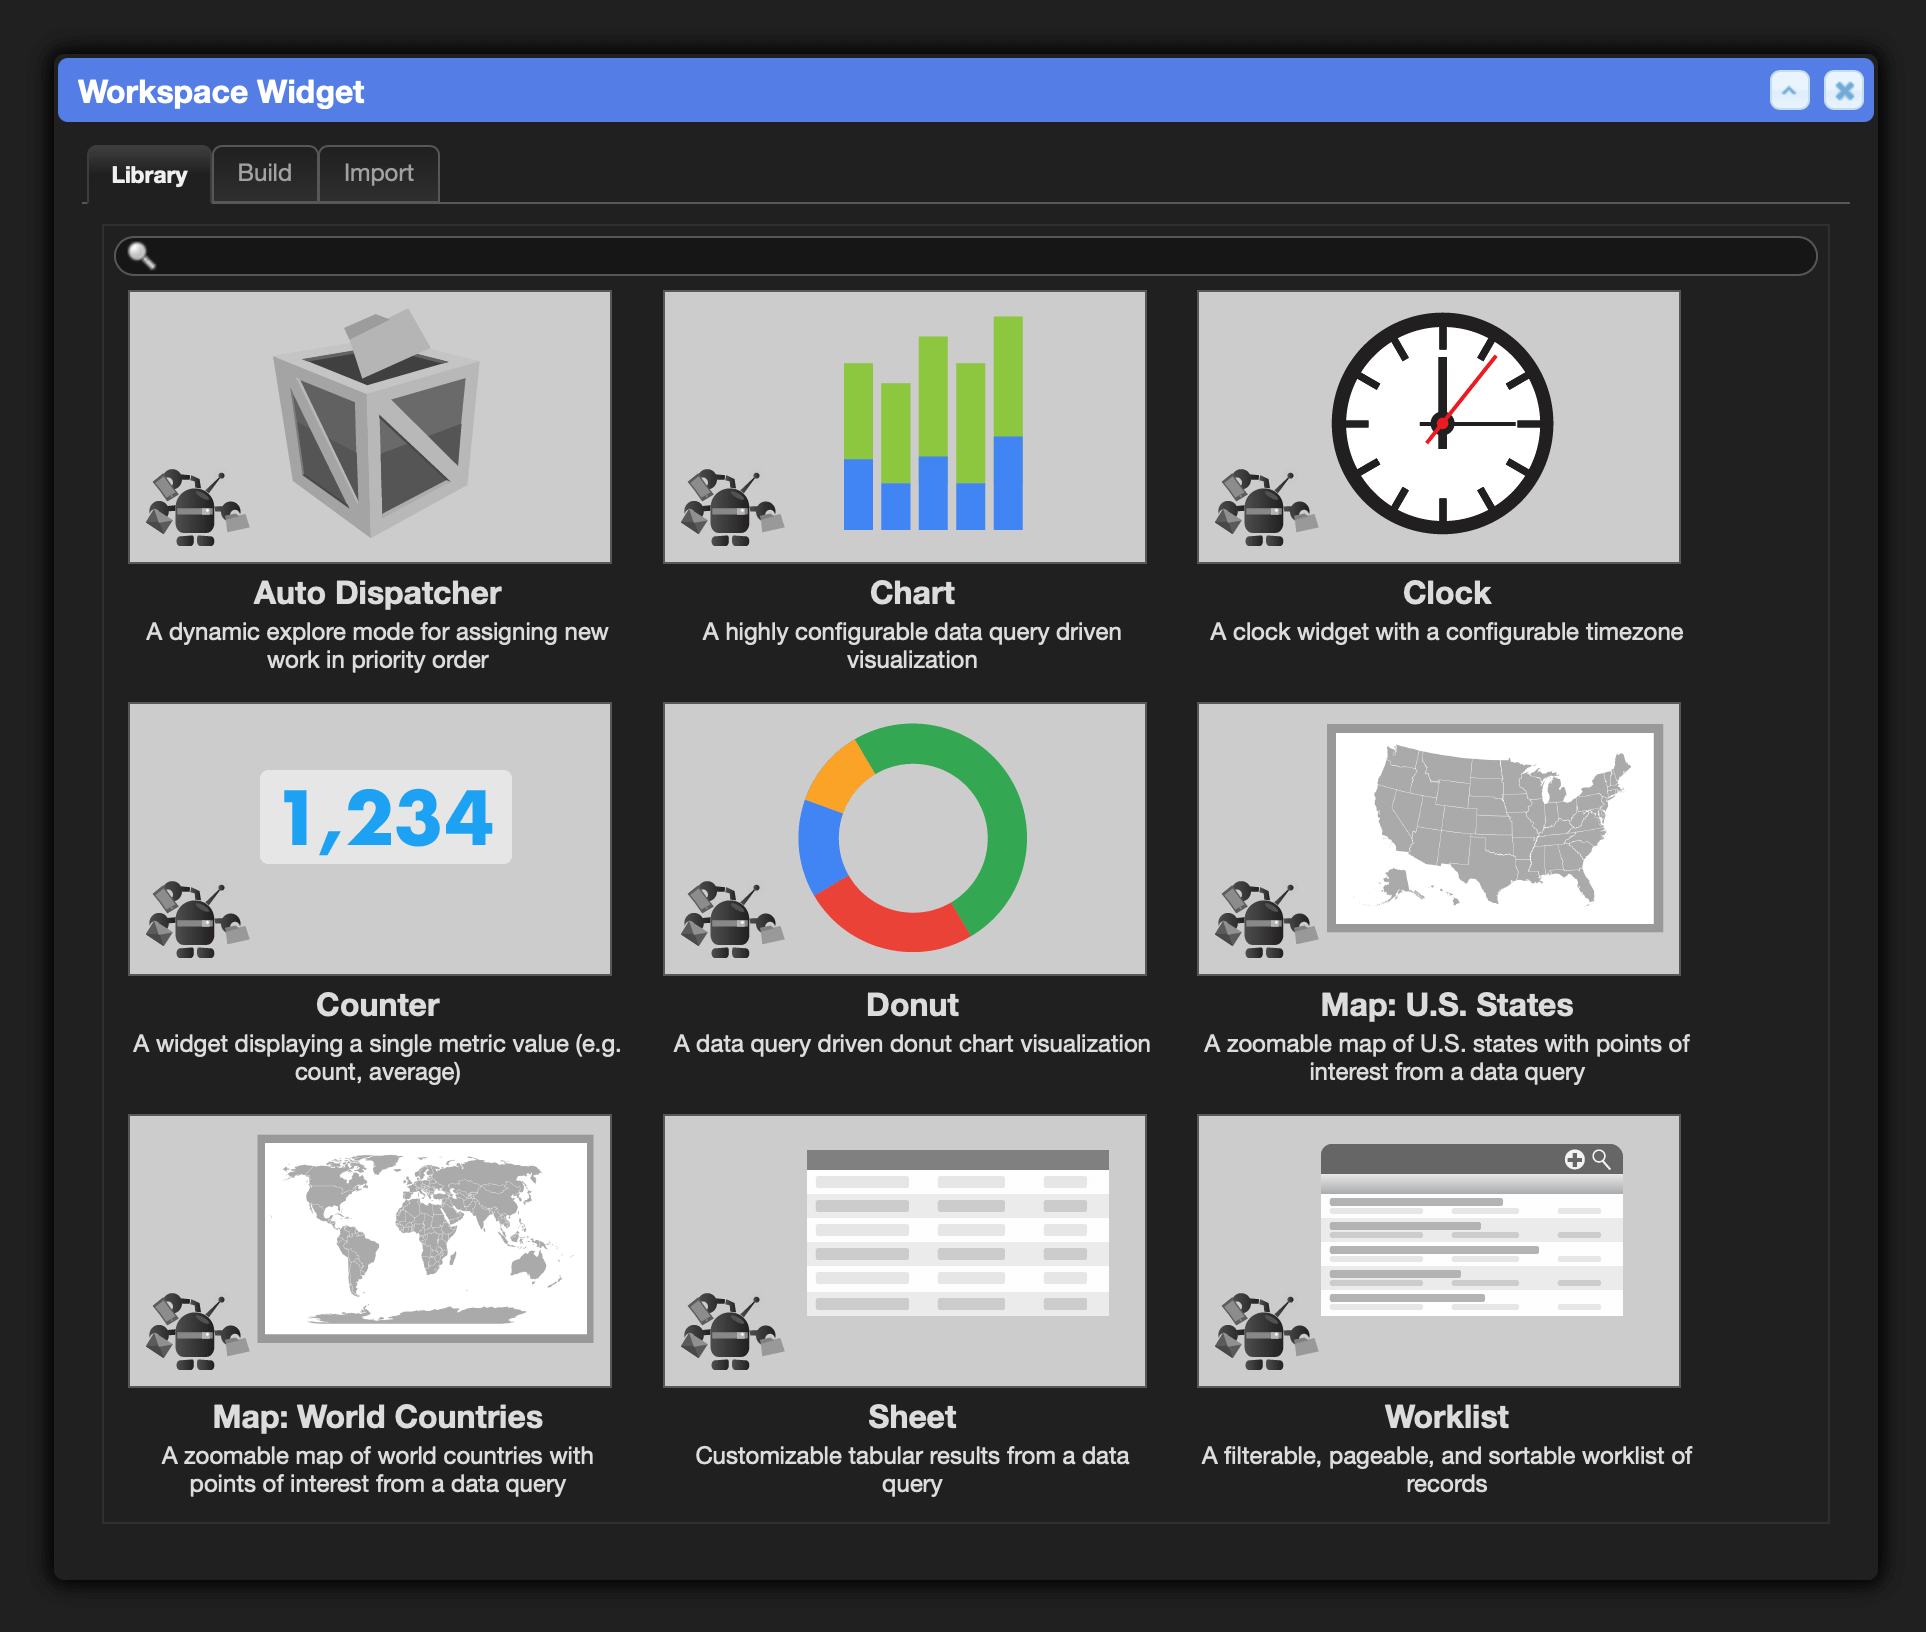Choose the Map: U.S. States thumbnail
This screenshot has width=1926, height=1632.
[1439, 839]
